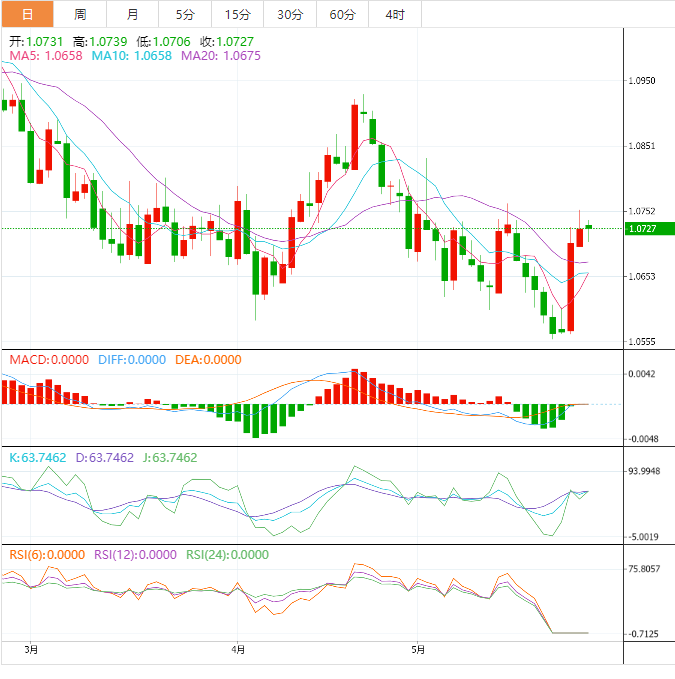Screen dimensions: 675x679
Task: Click the green RSI(24) indicator label
Action: (228, 554)
